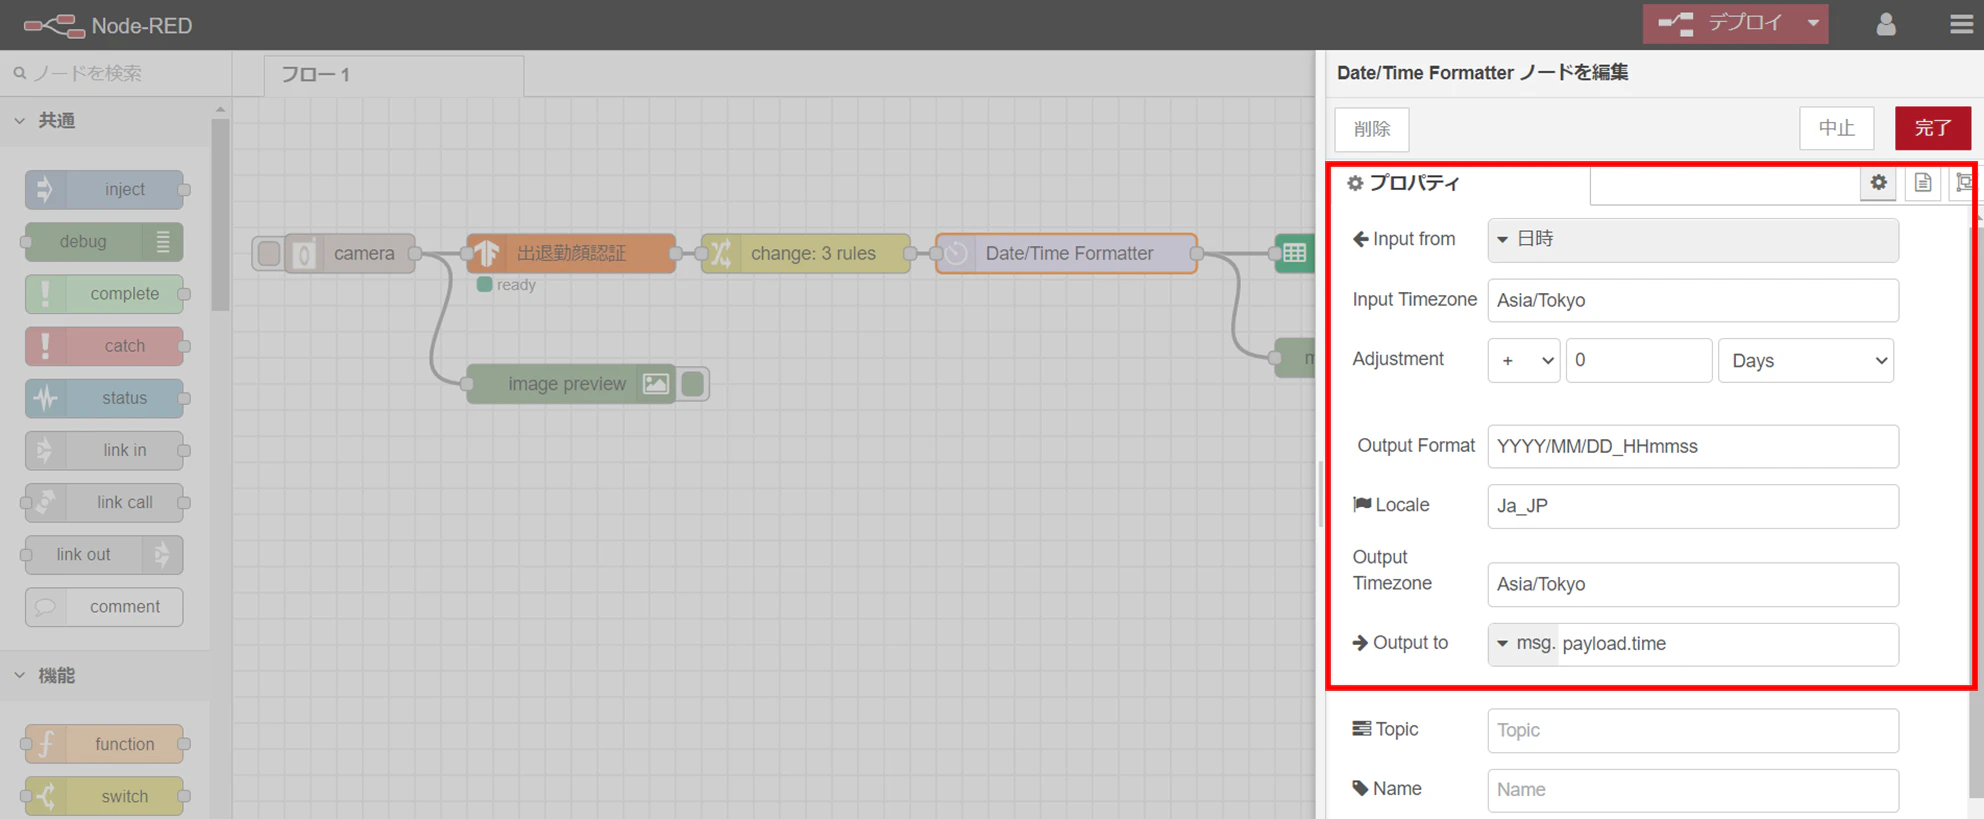Image resolution: width=1984 pixels, height=819 pixels.
Task: Click the Input Timezone field
Action: pyautogui.click(x=1693, y=300)
